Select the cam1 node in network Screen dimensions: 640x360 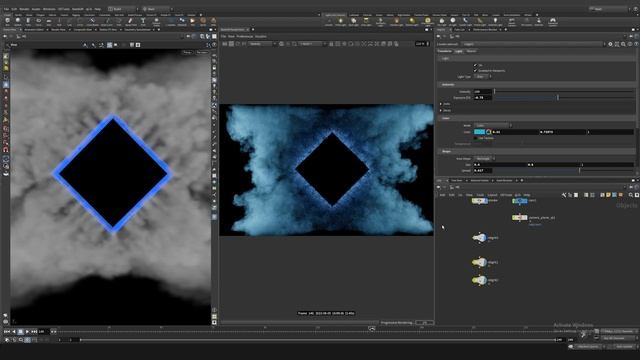click(520, 201)
